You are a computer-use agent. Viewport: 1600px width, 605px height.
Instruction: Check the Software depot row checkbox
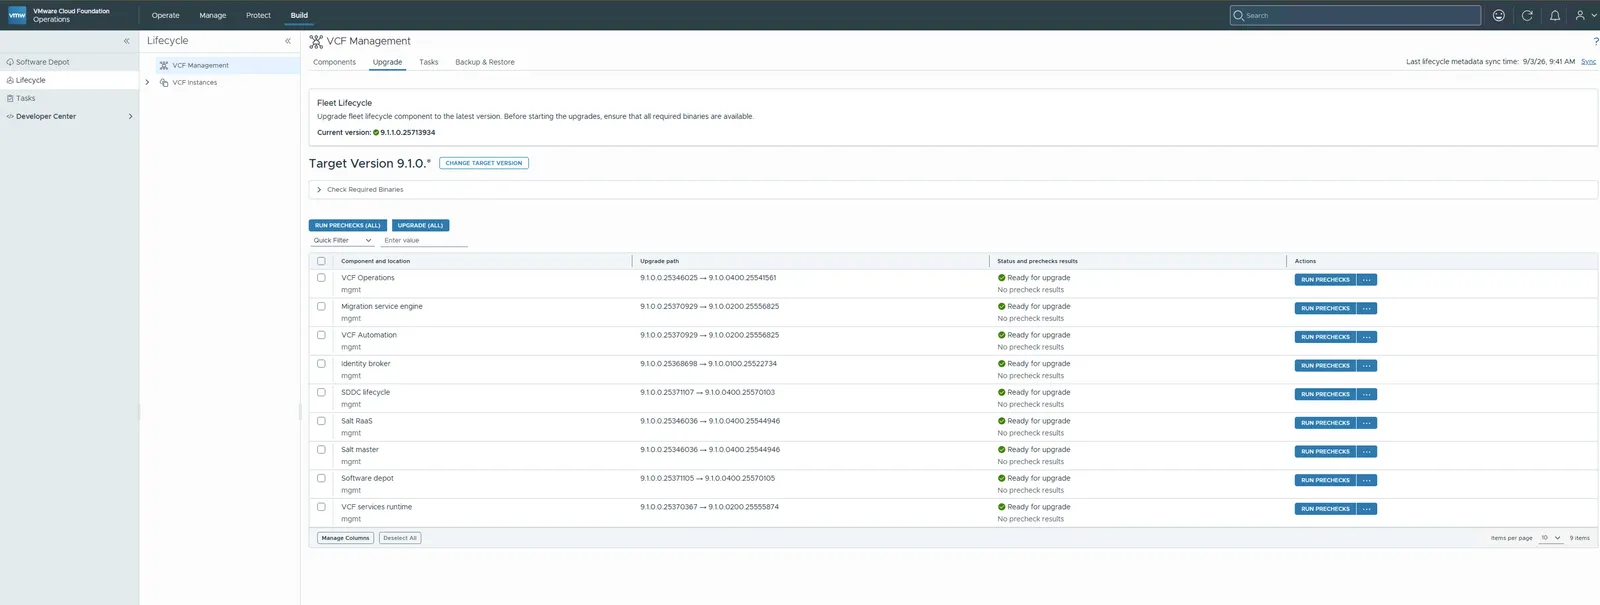point(321,478)
